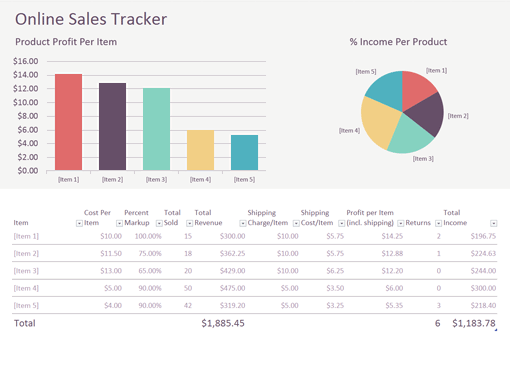The height and width of the screenshot is (382, 510).
Task: Click the [Item 3] label under bar chart
Action: click(x=156, y=180)
